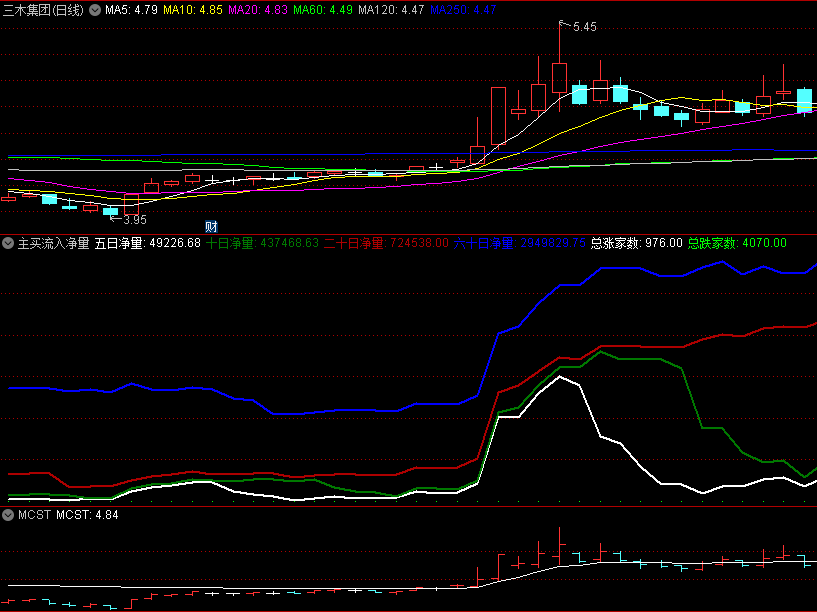
Task: Click the 主买流入净量 indicator name
Action: 54,243
